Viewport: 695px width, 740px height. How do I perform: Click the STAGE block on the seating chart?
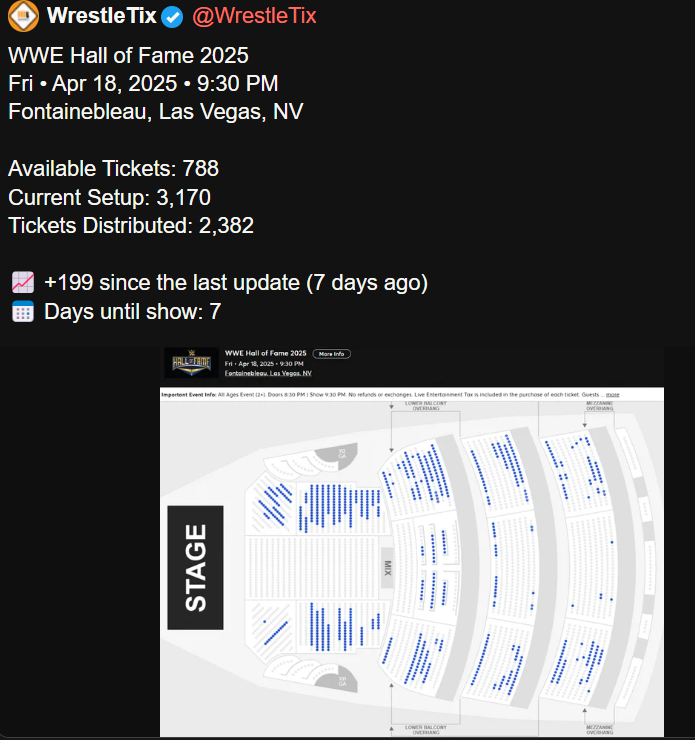click(x=196, y=568)
